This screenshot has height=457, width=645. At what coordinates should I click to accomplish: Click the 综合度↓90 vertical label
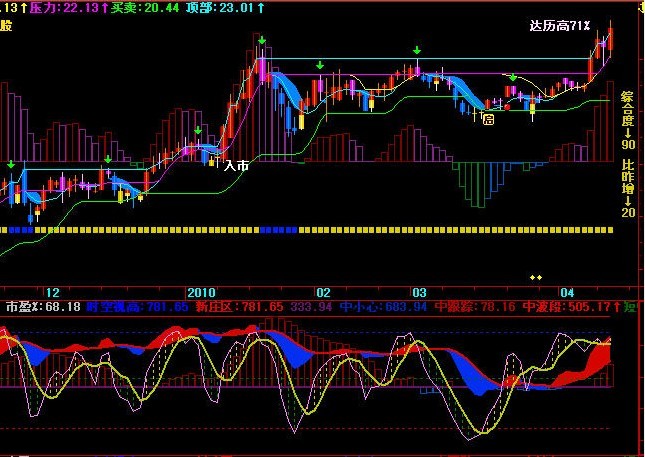[x=628, y=121]
